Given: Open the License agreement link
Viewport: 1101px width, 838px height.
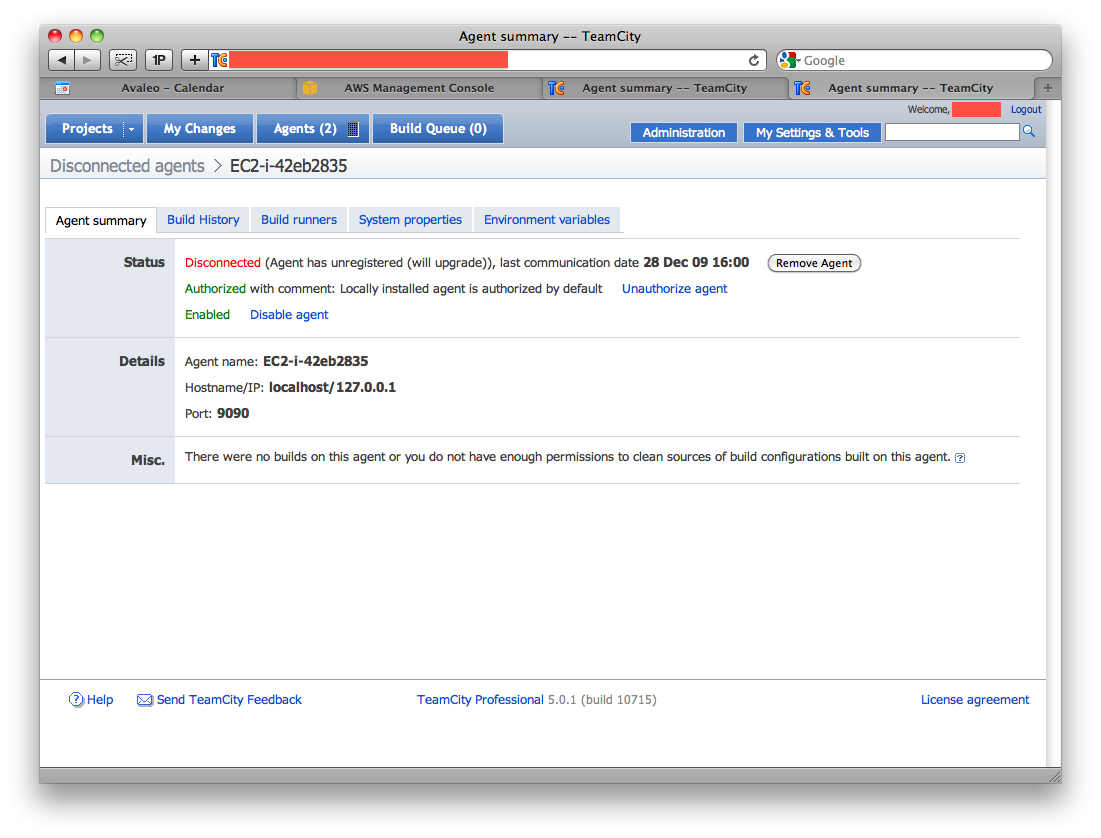Looking at the screenshot, I should pyautogui.click(x=974, y=699).
